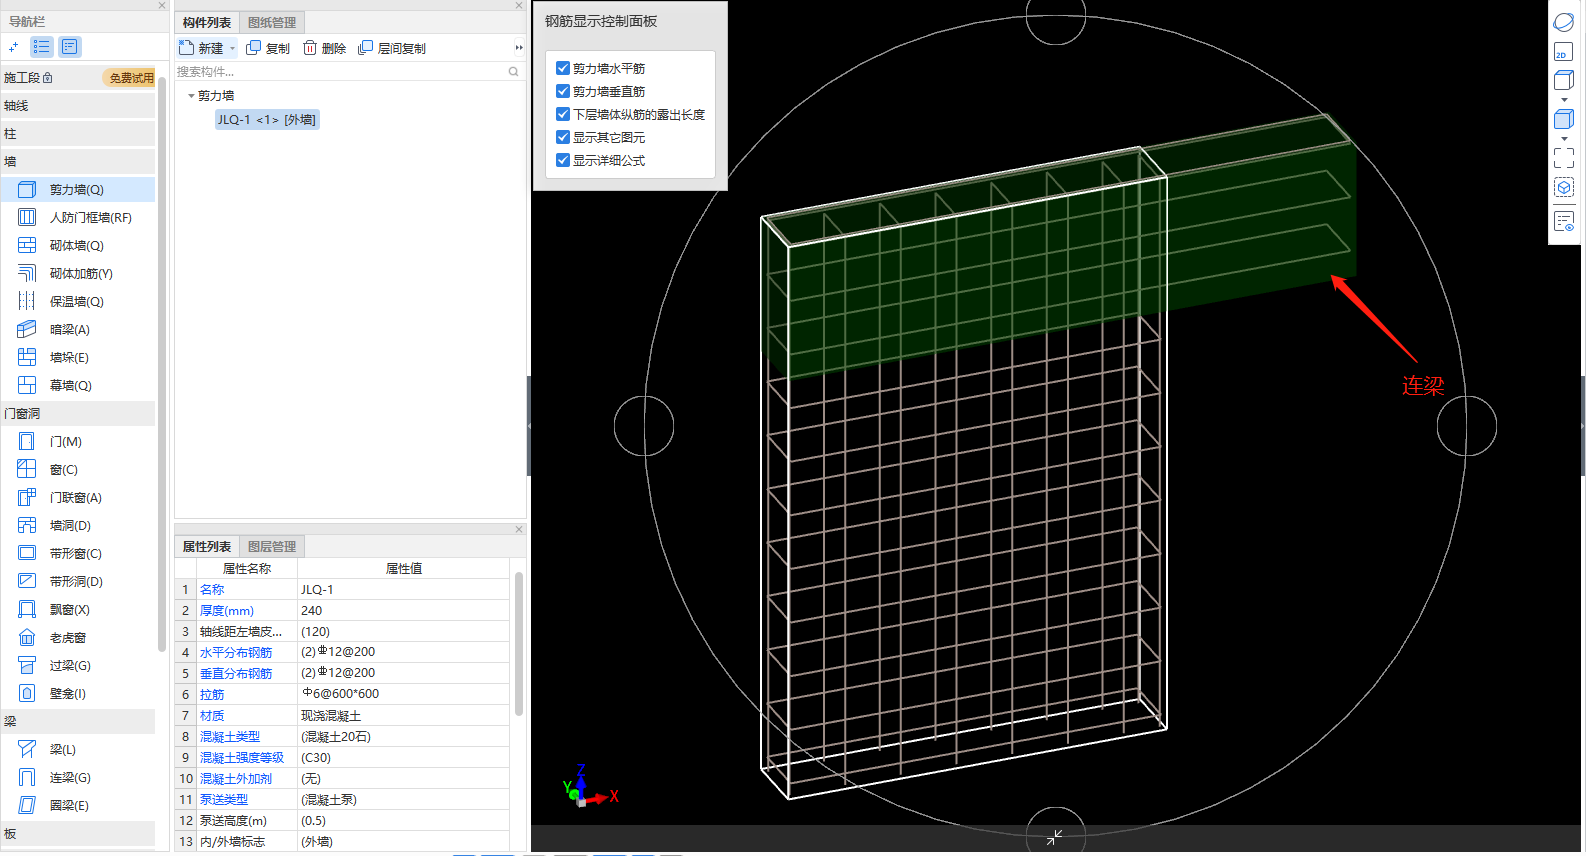Viewport: 1586px width, 856px height.
Task: Select 砌体墙(Q) item
Action: (x=78, y=245)
